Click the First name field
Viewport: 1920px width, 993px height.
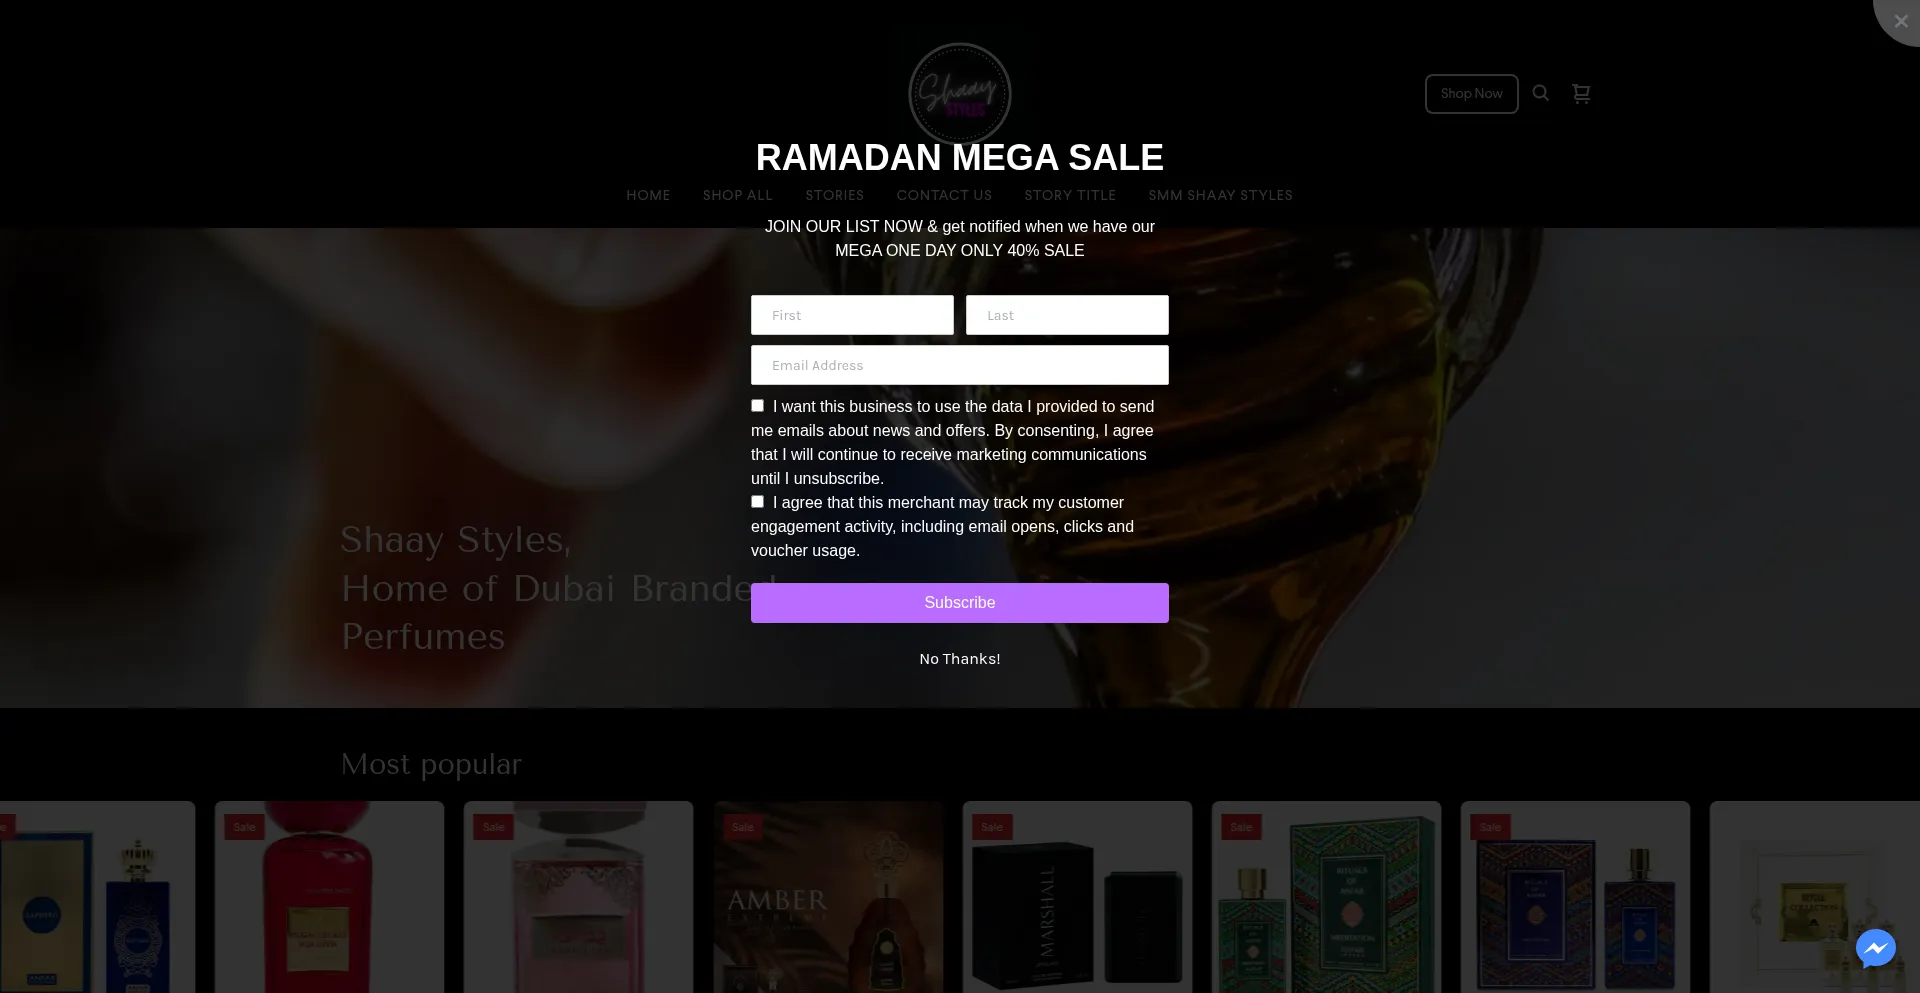[x=852, y=315]
